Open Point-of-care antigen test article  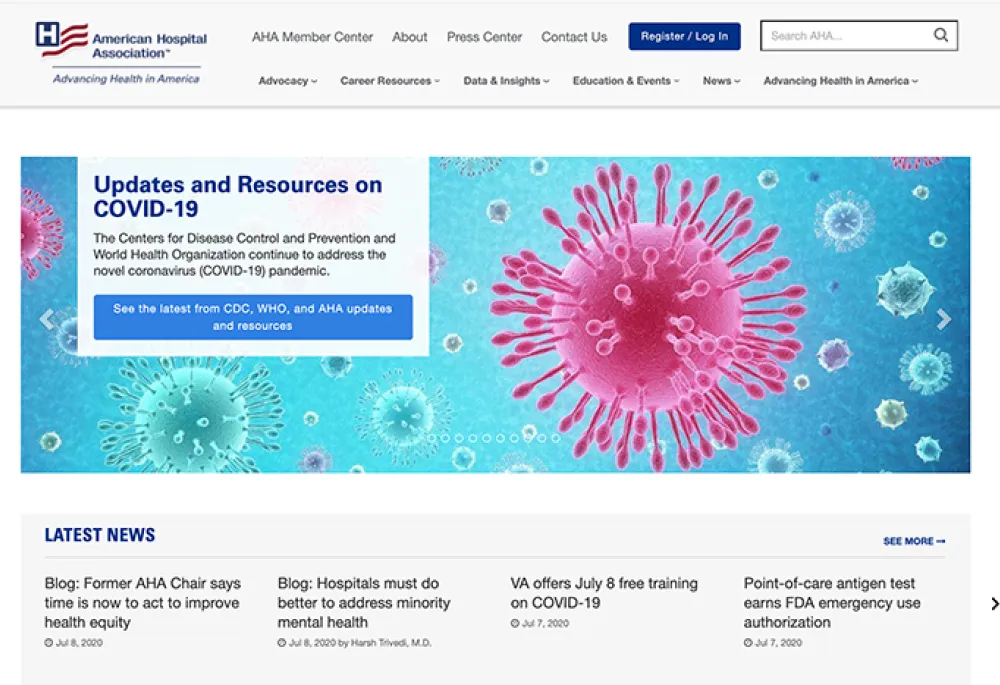pyautogui.click(x=832, y=603)
